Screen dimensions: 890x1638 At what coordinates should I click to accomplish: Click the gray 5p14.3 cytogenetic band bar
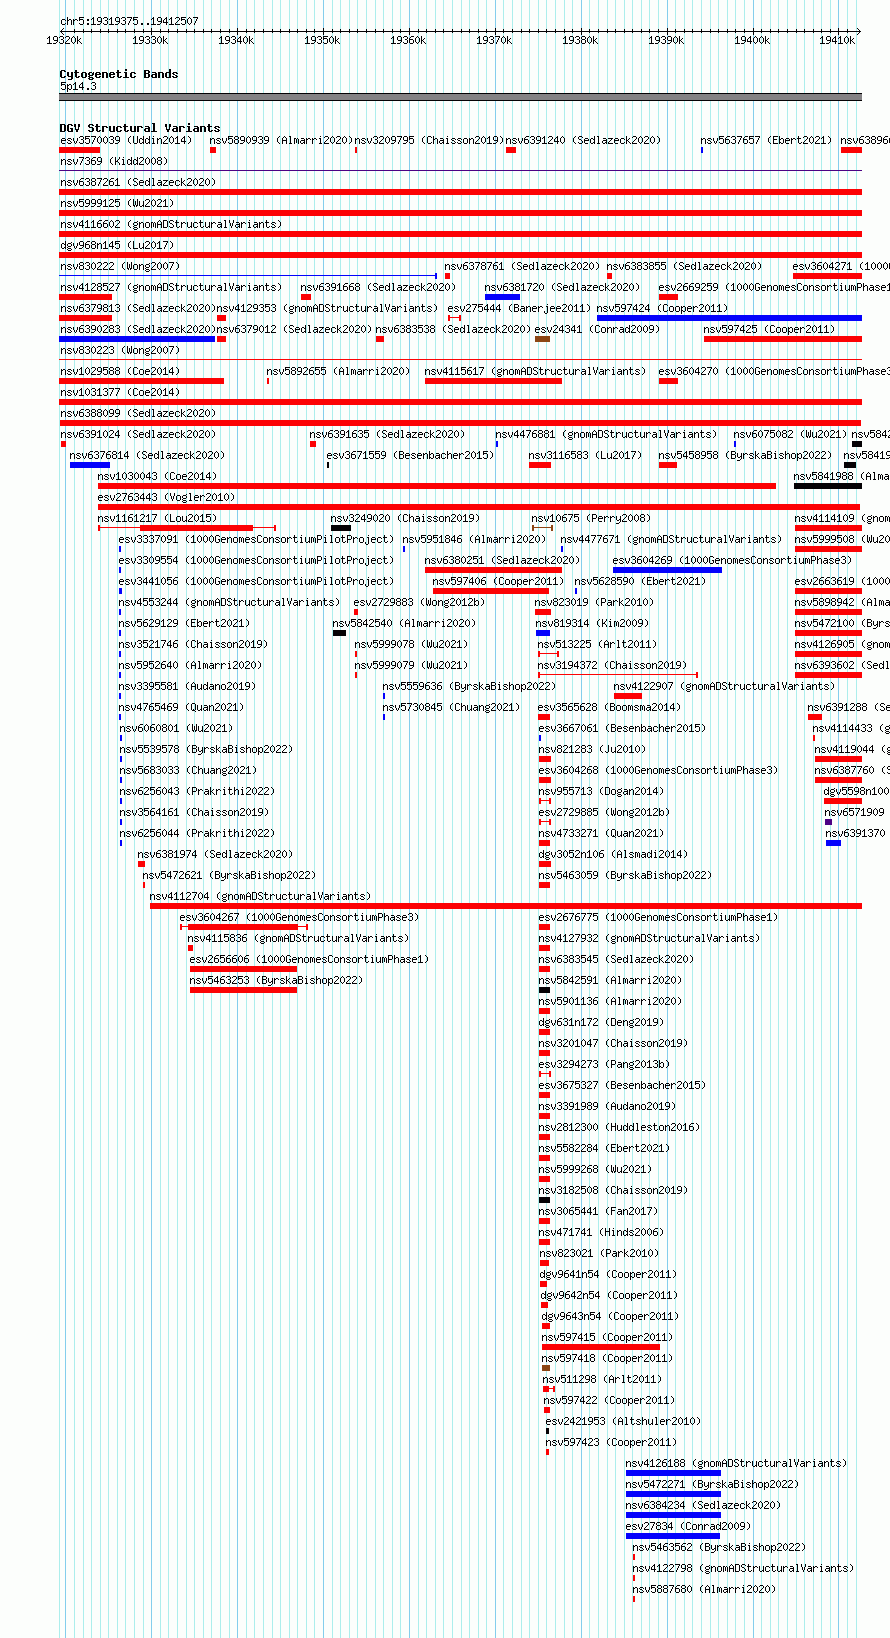coord(460,97)
